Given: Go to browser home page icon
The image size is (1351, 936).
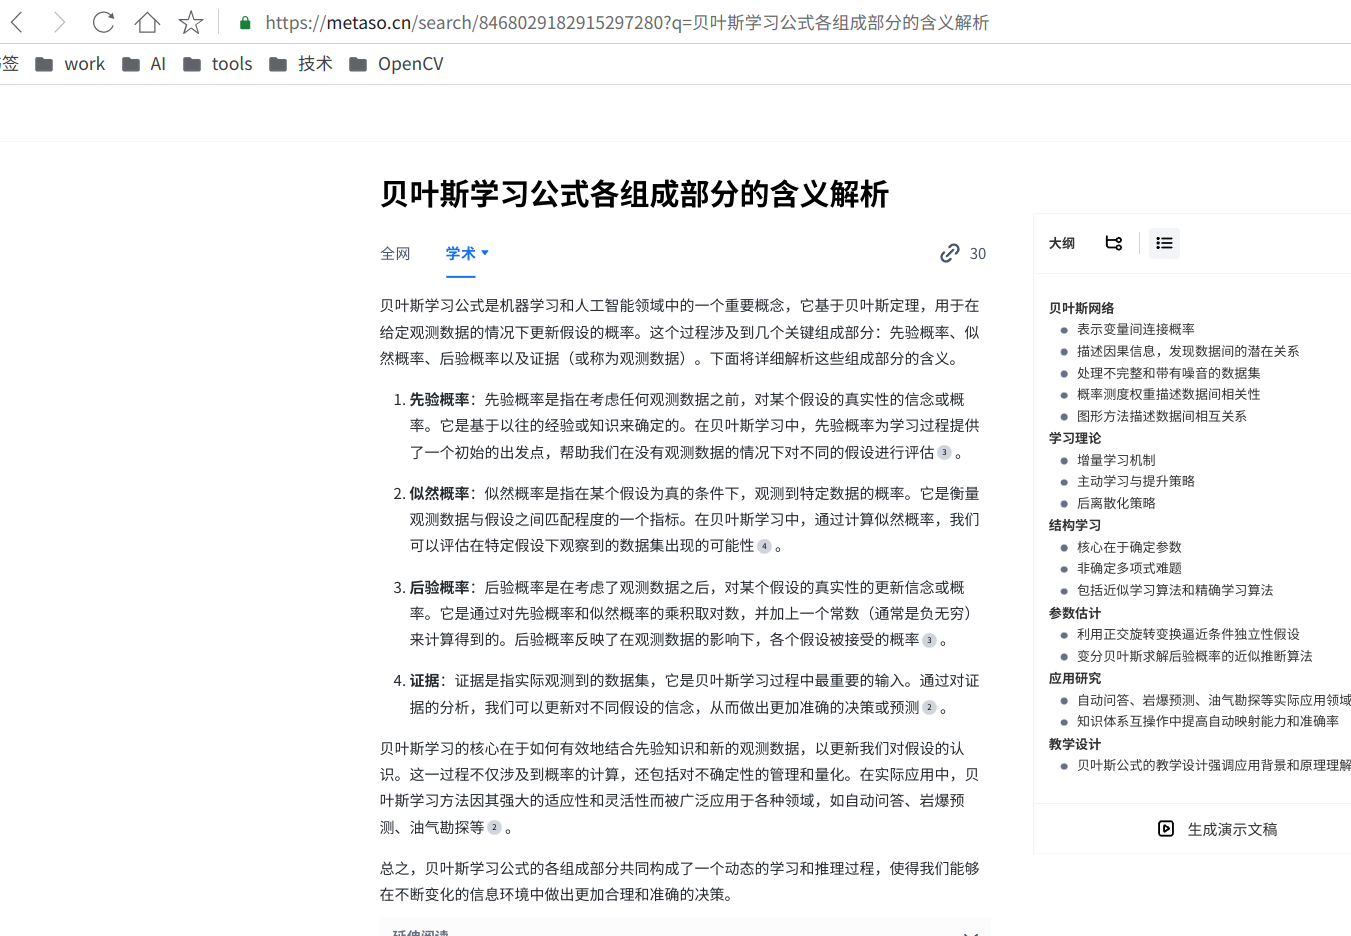Looking at the screenshot, I should 147,22.
